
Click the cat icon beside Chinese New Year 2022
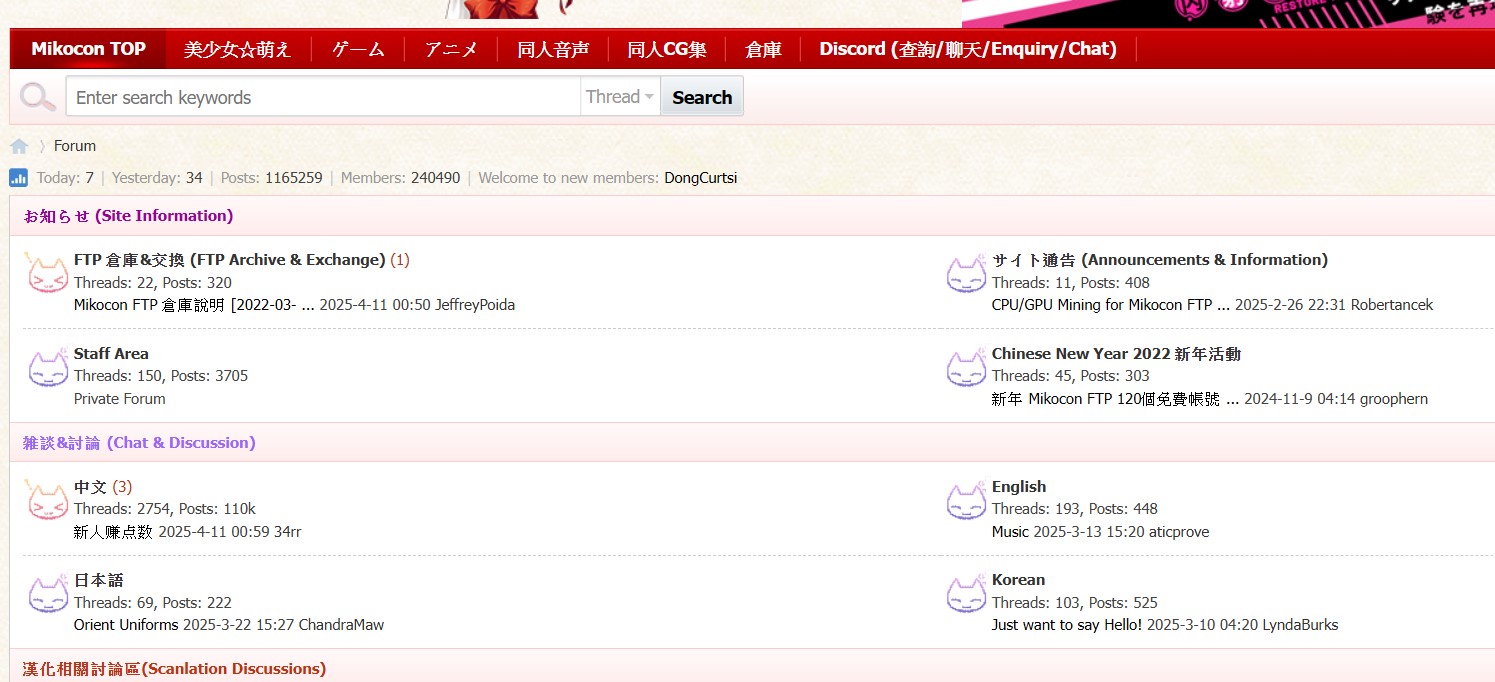click(x=966, y=368)
